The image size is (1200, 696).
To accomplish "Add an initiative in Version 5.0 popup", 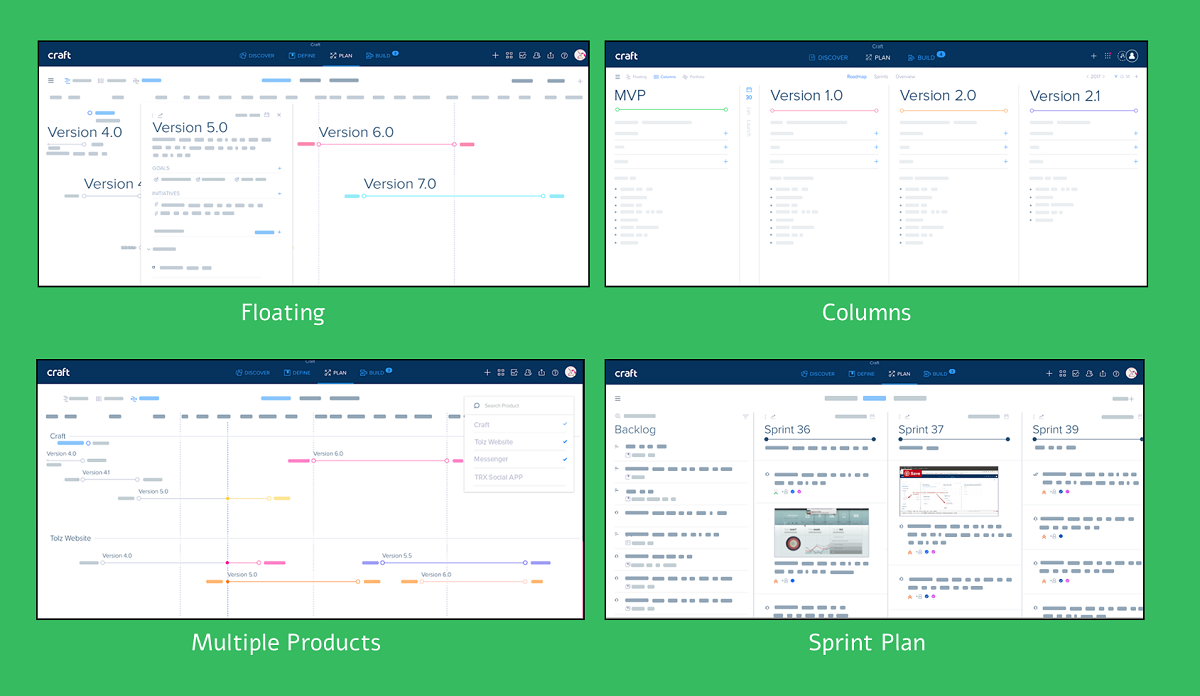I will pyautogui.click(x=279, y=193).
